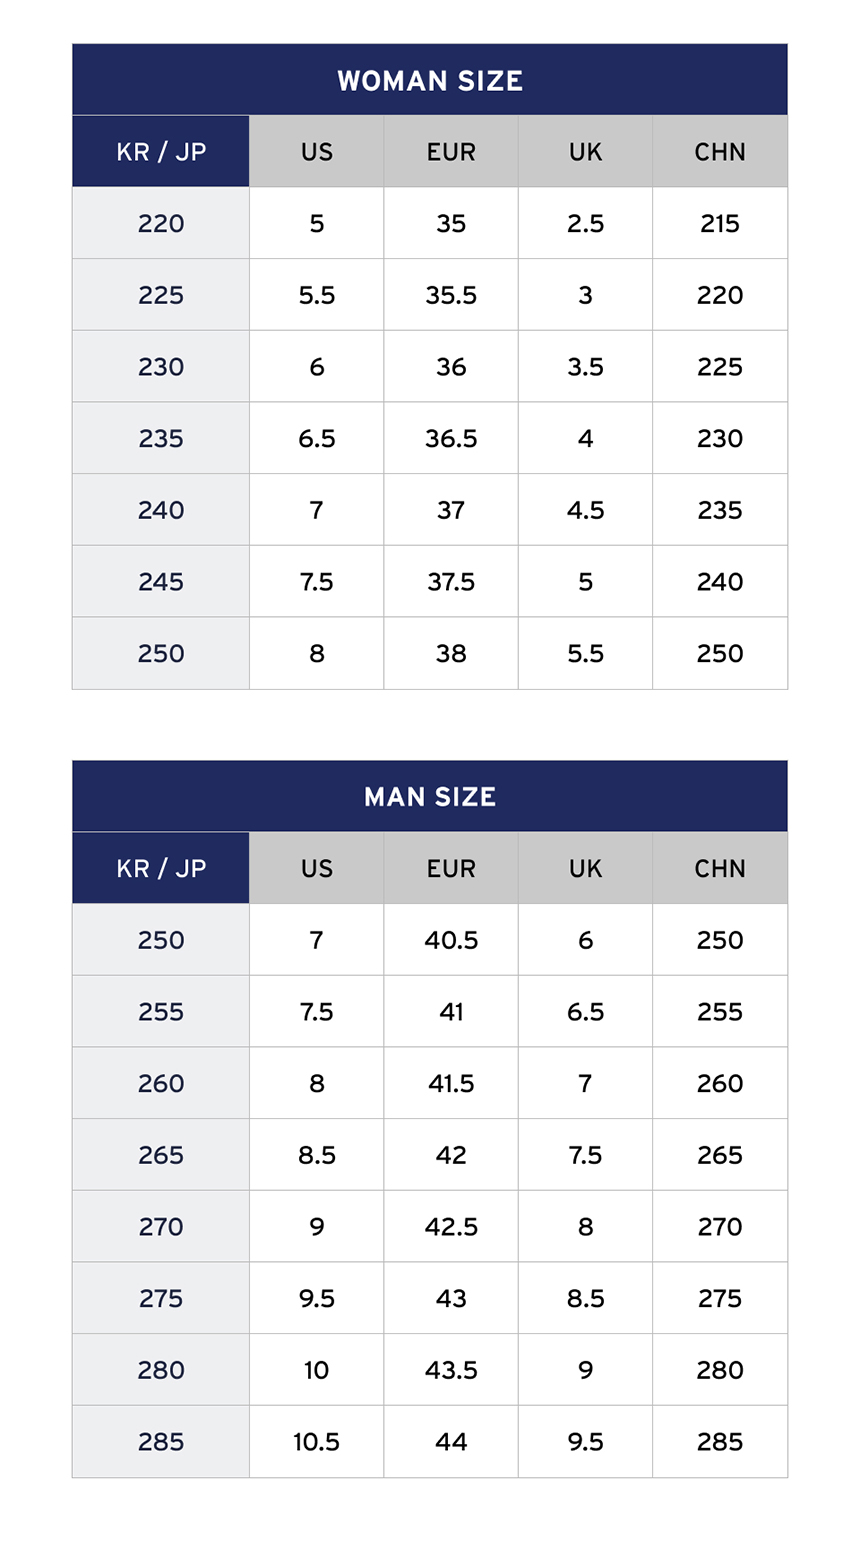Click the 40.5 EUR size cell
The image size is (860, 1549).
tap(451, 940)
